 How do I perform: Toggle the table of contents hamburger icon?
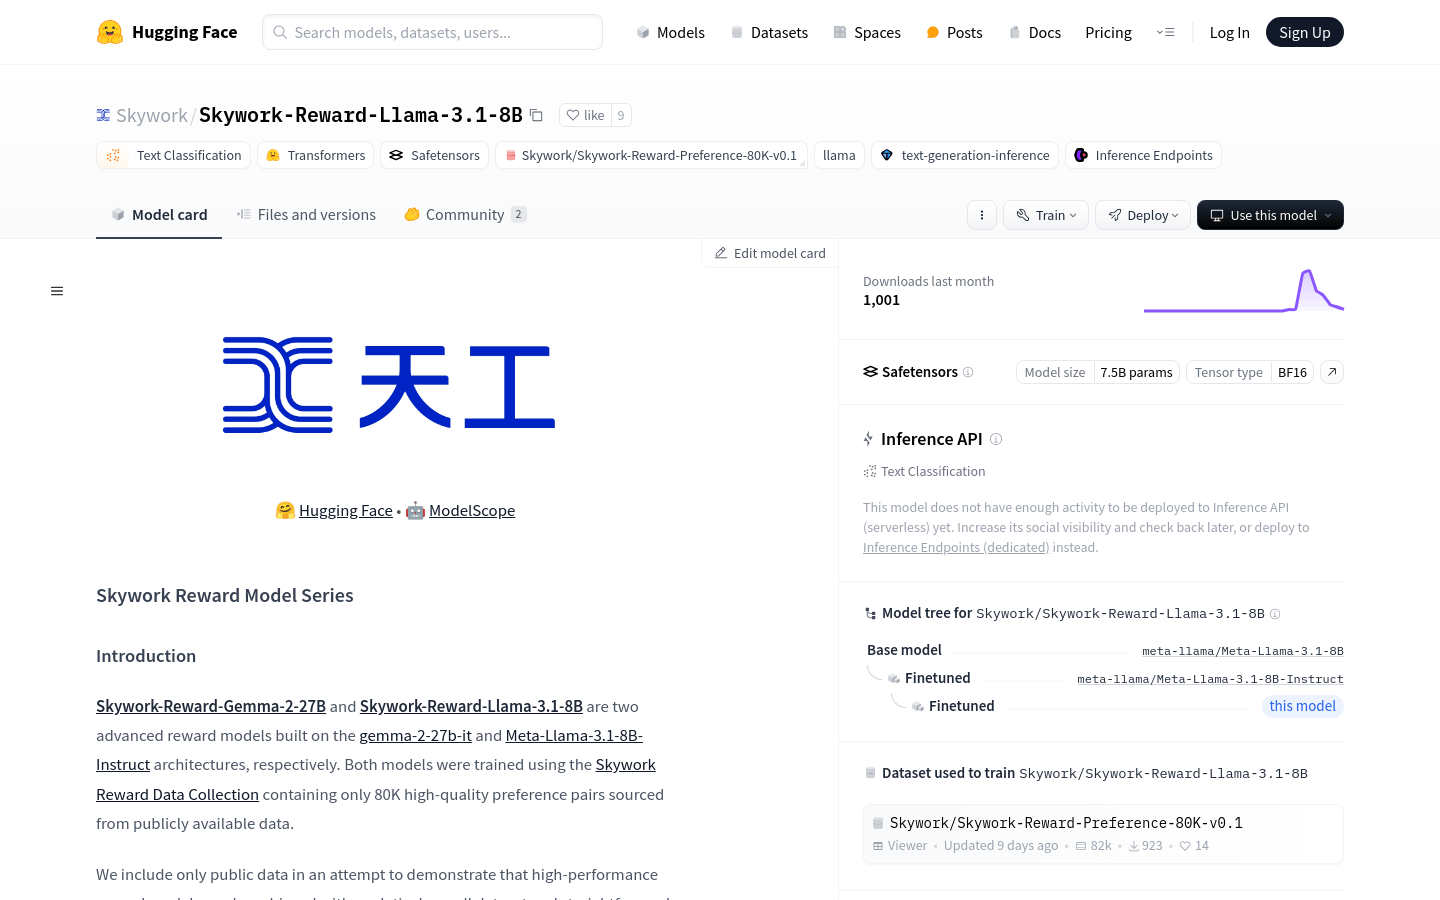tap(57, 291)
